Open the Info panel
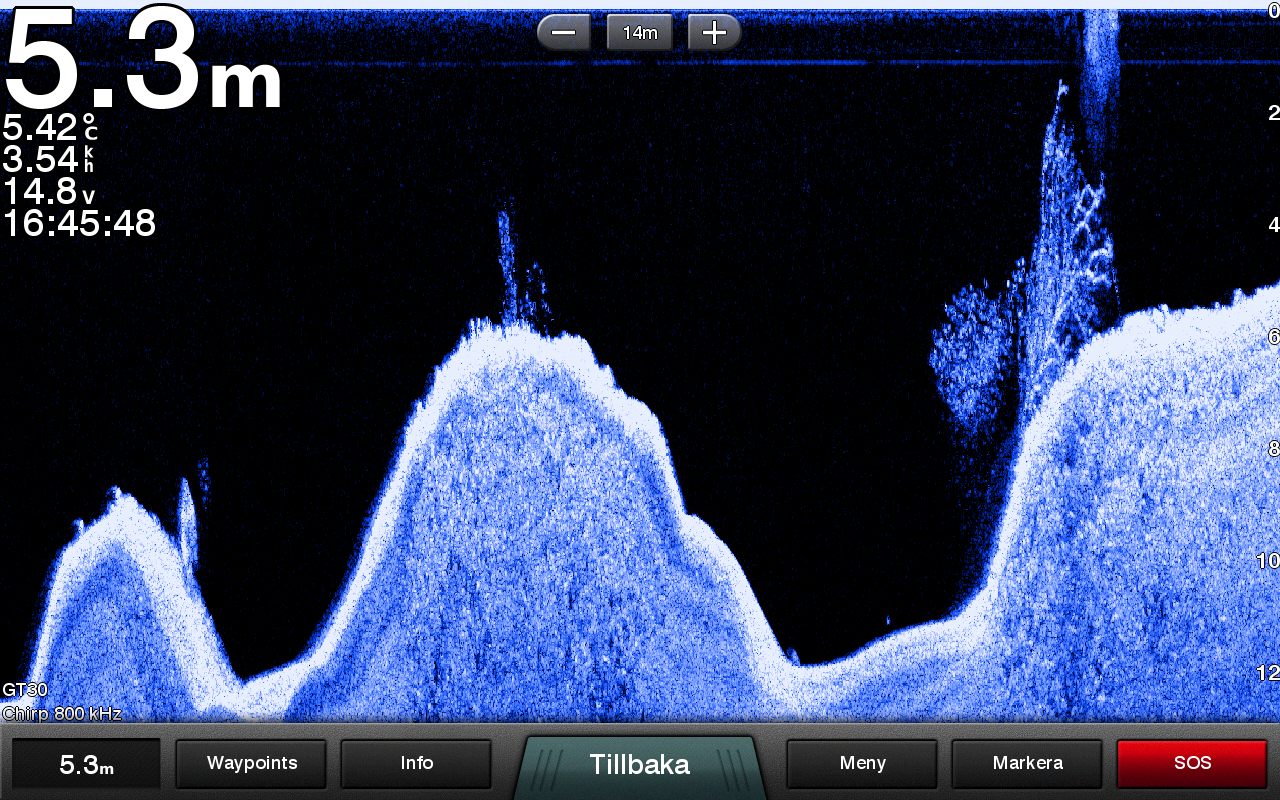This screenshot has height=800, width=1280. [416, 764]
